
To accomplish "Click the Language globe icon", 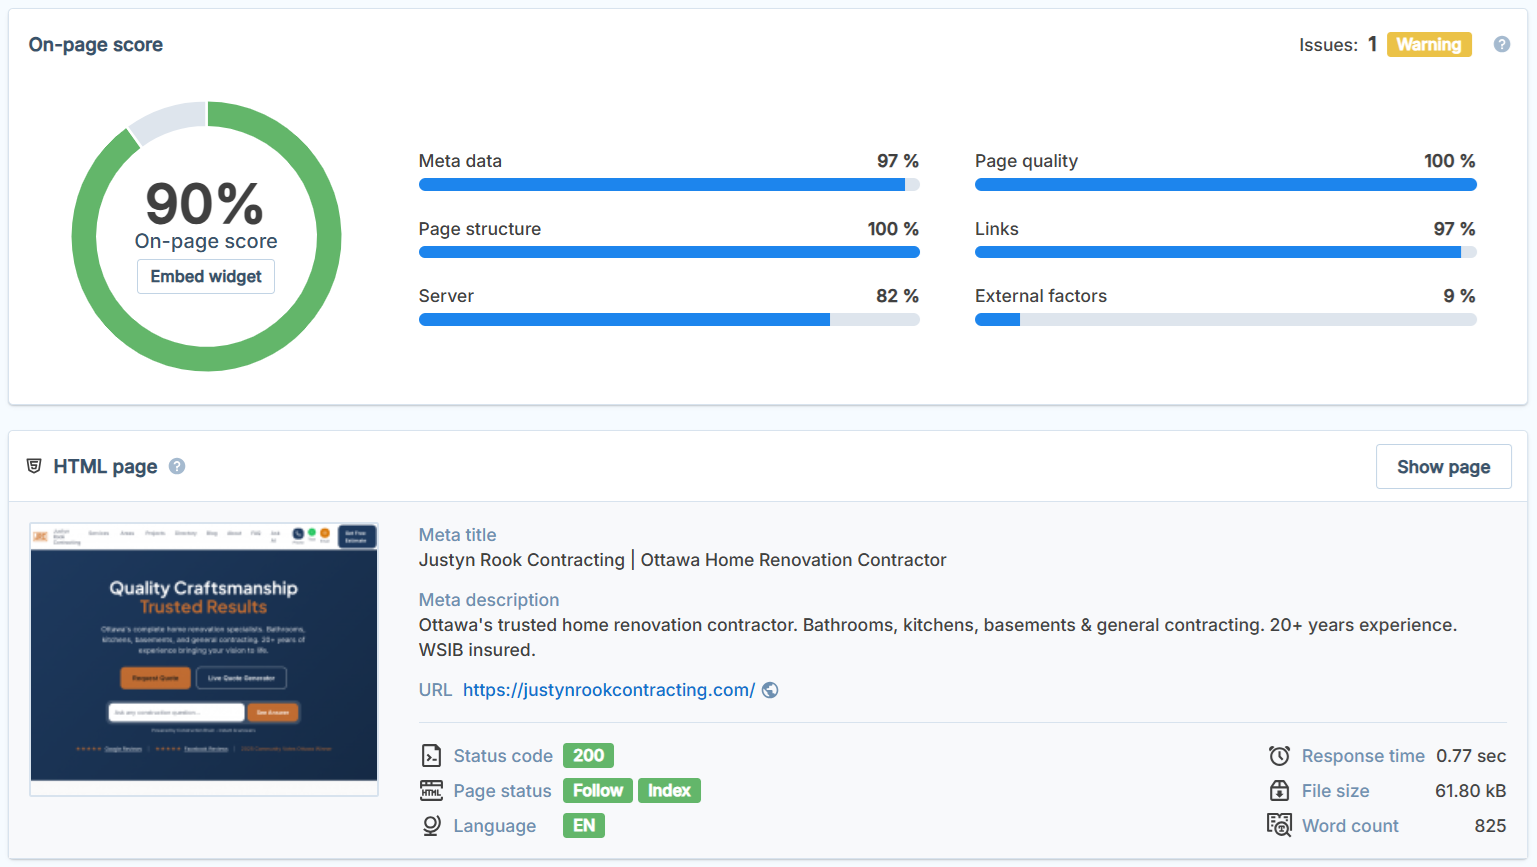I will (431, 825).
